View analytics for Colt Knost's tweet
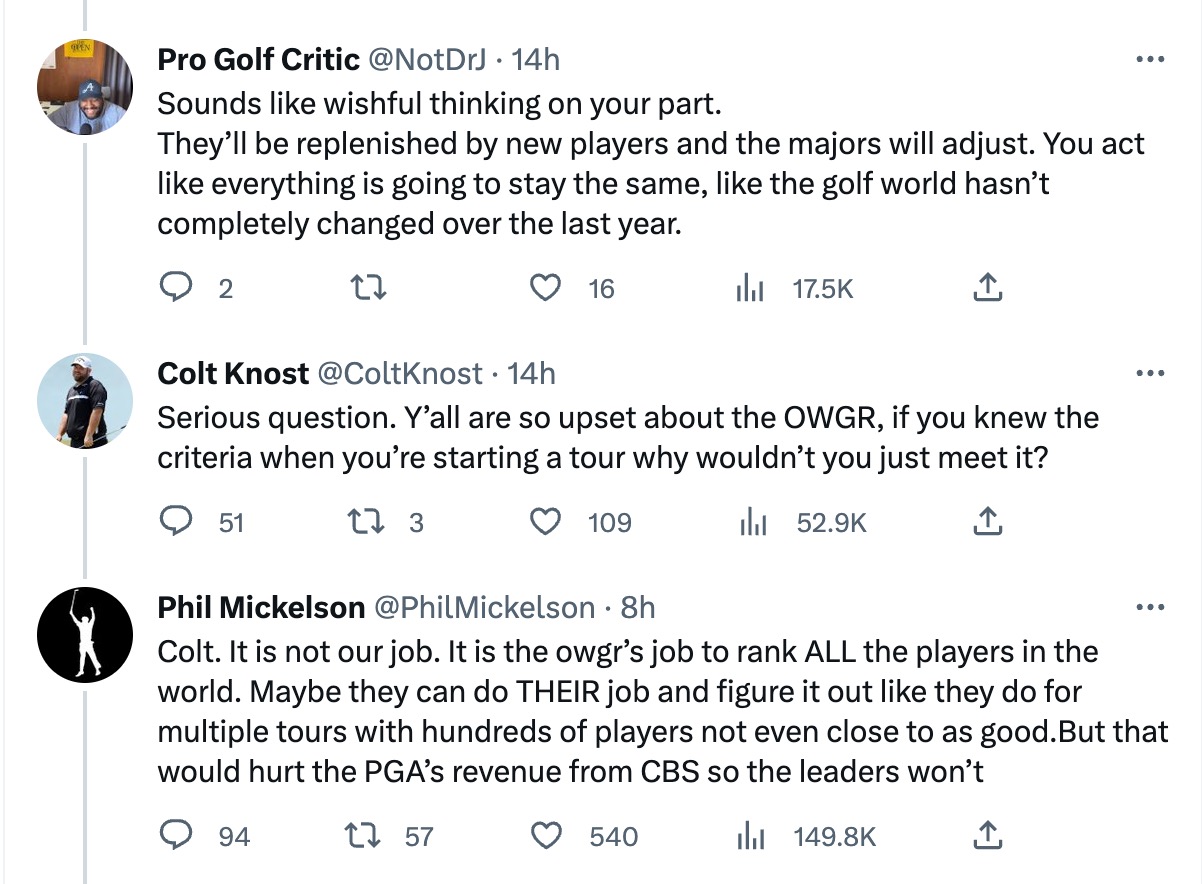1202x884 pixels. click(x=750, y=522)
